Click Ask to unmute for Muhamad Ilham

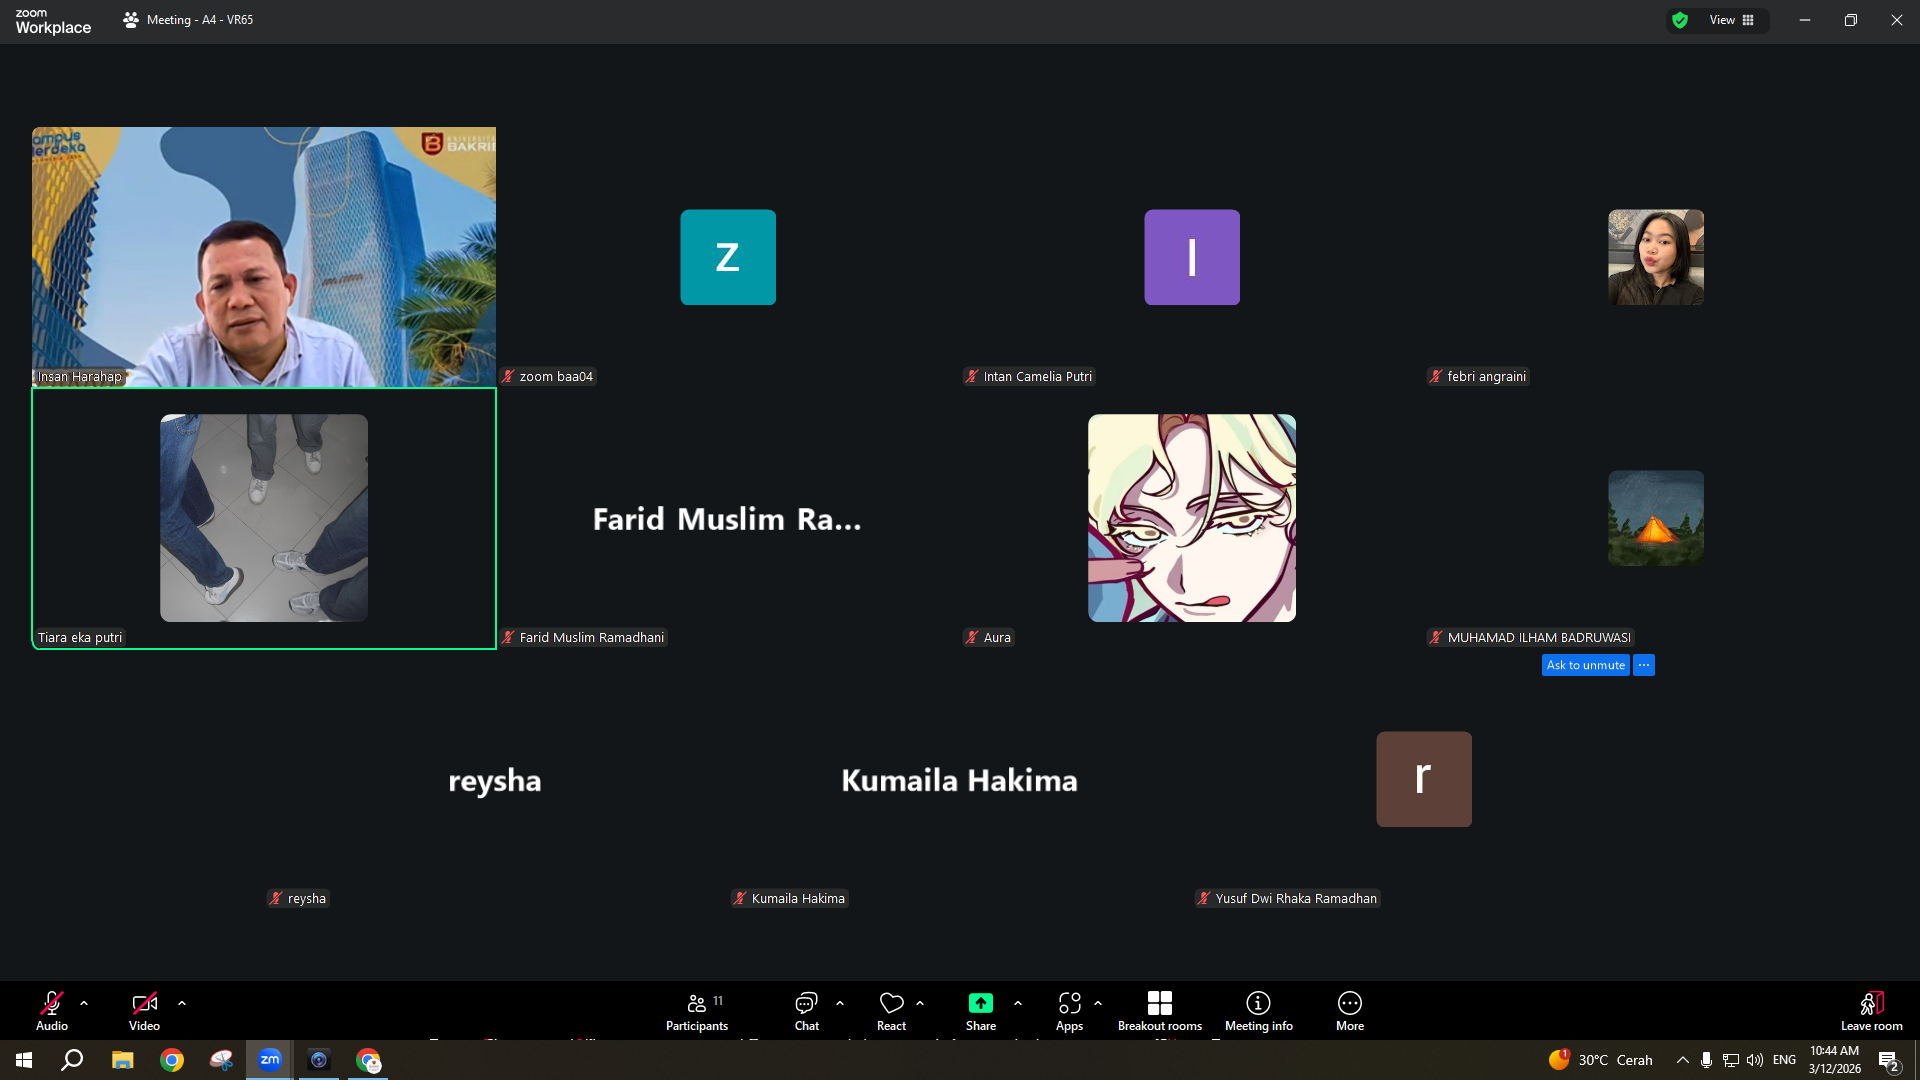(x=1585, y=665)
